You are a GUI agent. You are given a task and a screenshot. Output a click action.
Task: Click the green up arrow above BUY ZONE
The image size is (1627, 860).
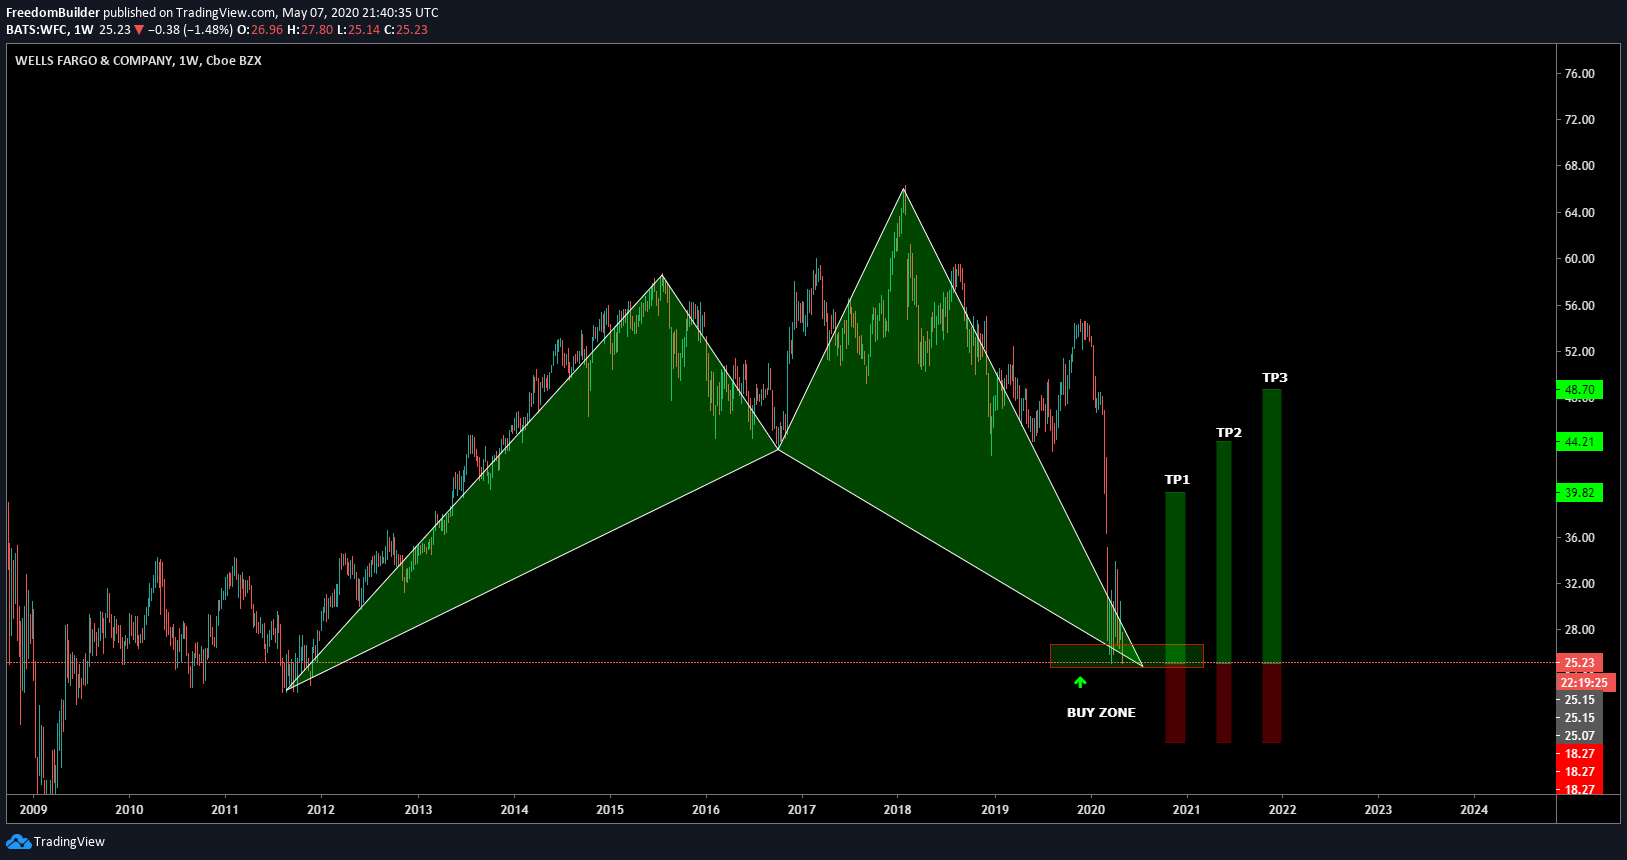1080,682
